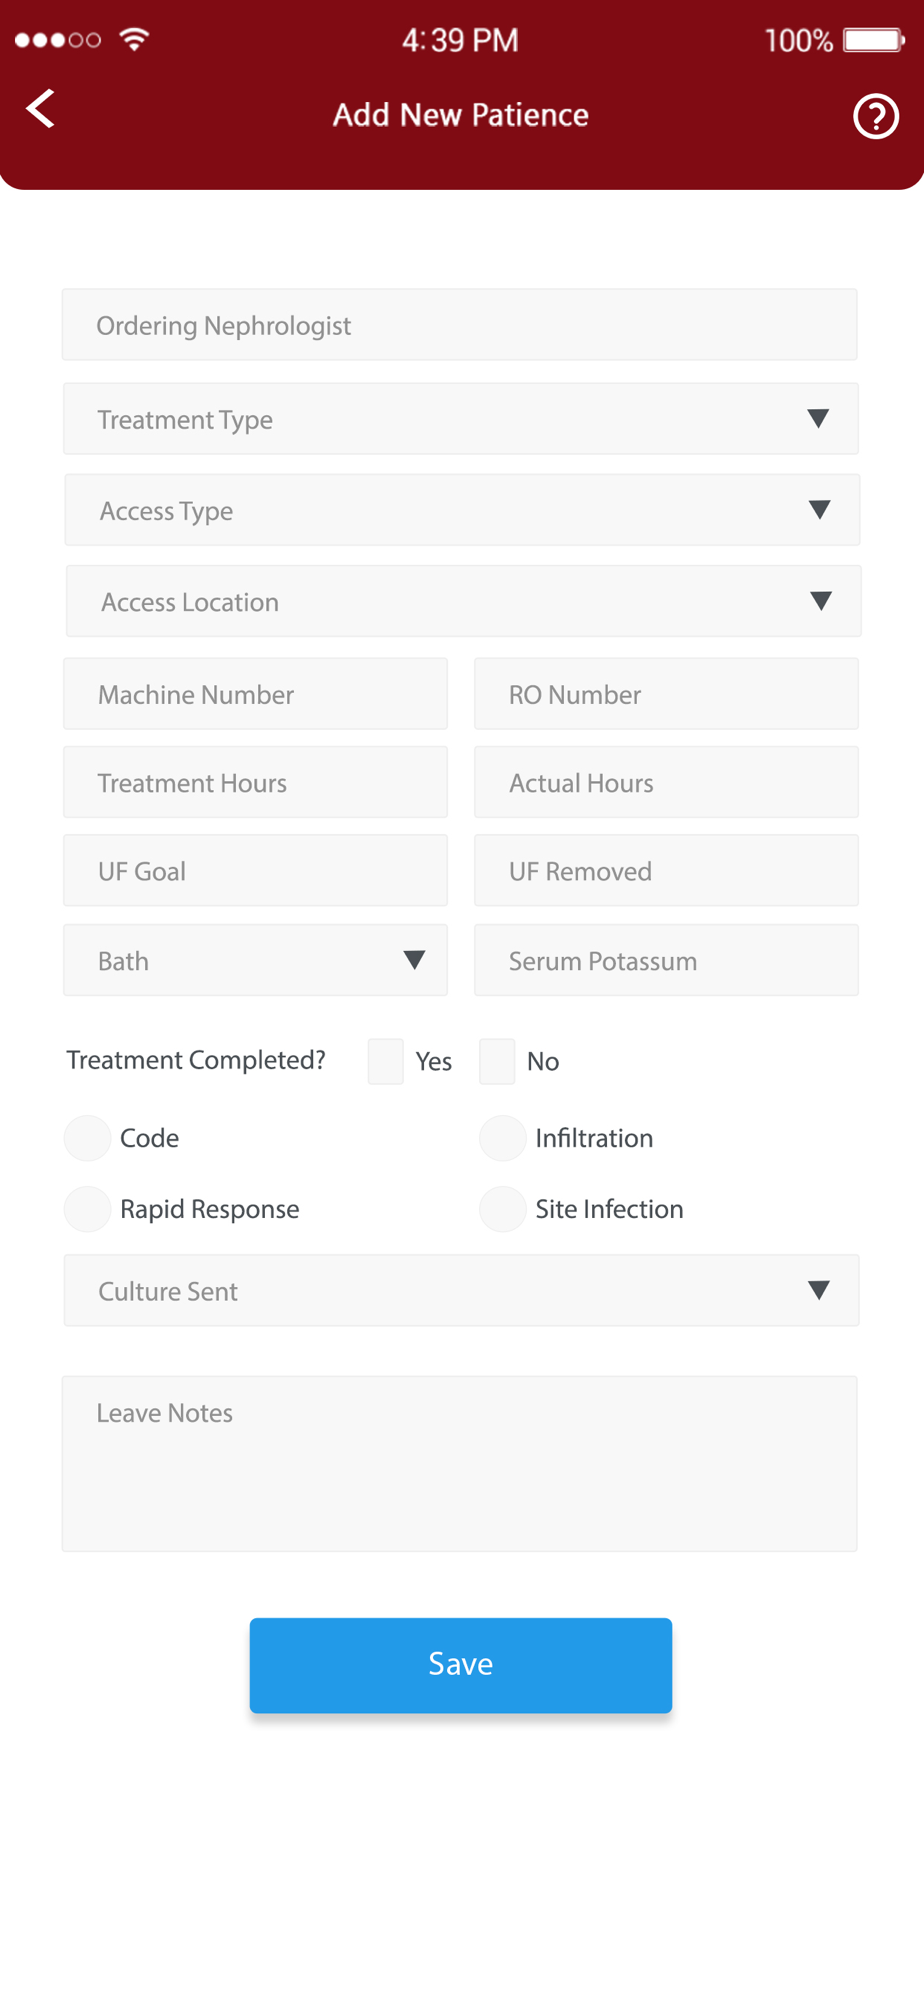Select the Code radio option
Viewport: 924px width, 2000px height.
[87, 1138]
